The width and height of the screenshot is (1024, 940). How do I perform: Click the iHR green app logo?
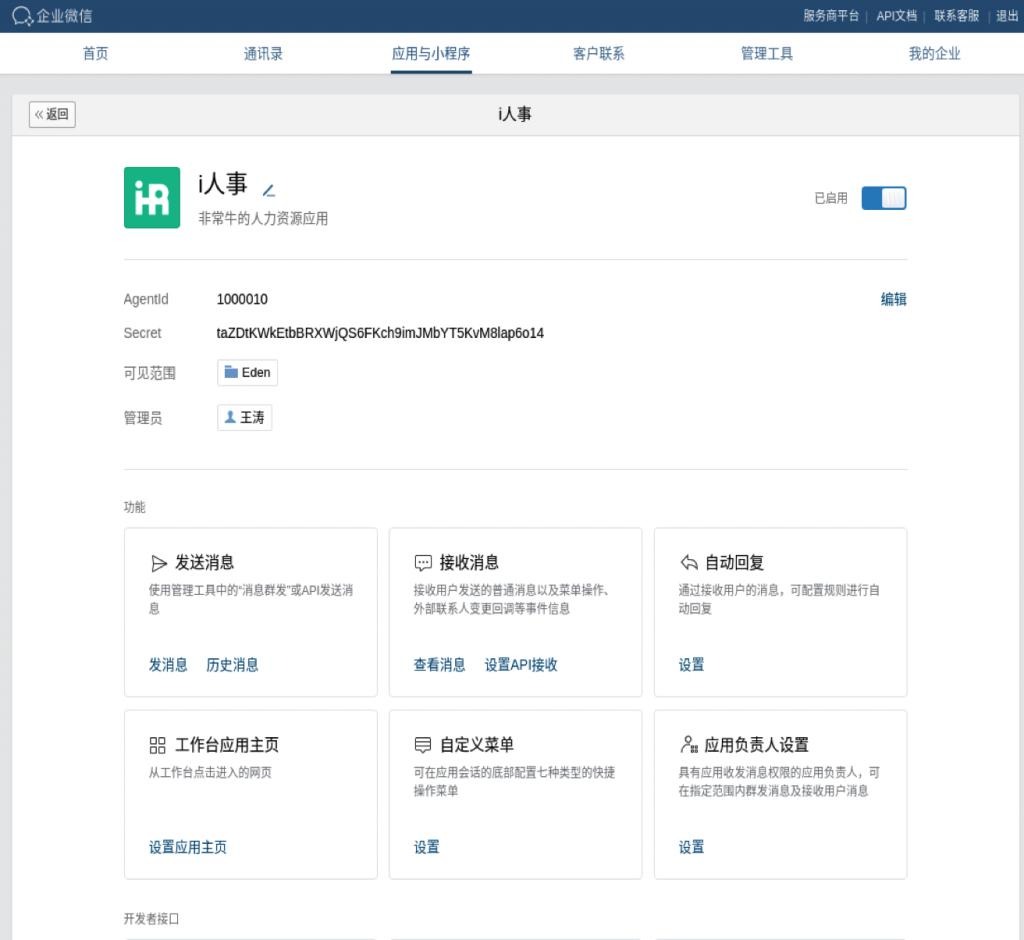pyautogui.click(x=152, y=197)
